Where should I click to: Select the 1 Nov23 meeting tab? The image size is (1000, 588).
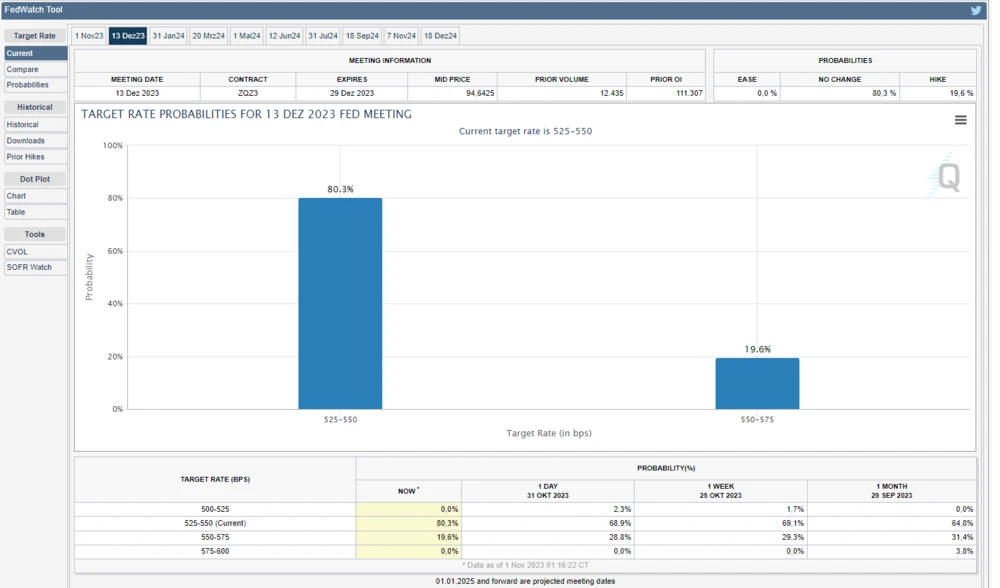pyautogui.click(x=89, y=36)
